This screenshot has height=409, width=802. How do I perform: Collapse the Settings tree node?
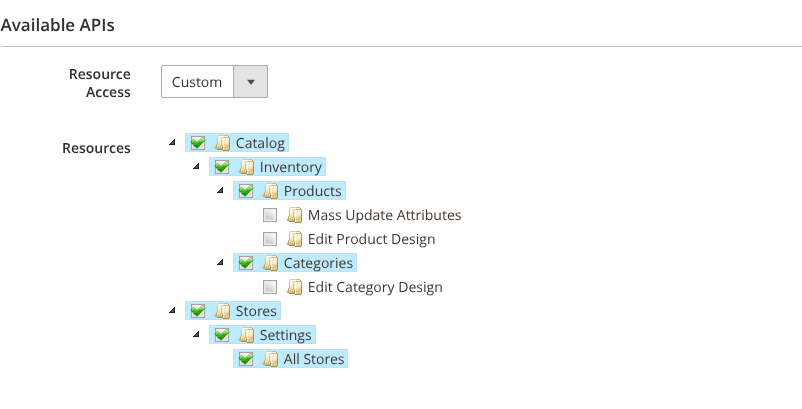(196, 334)
